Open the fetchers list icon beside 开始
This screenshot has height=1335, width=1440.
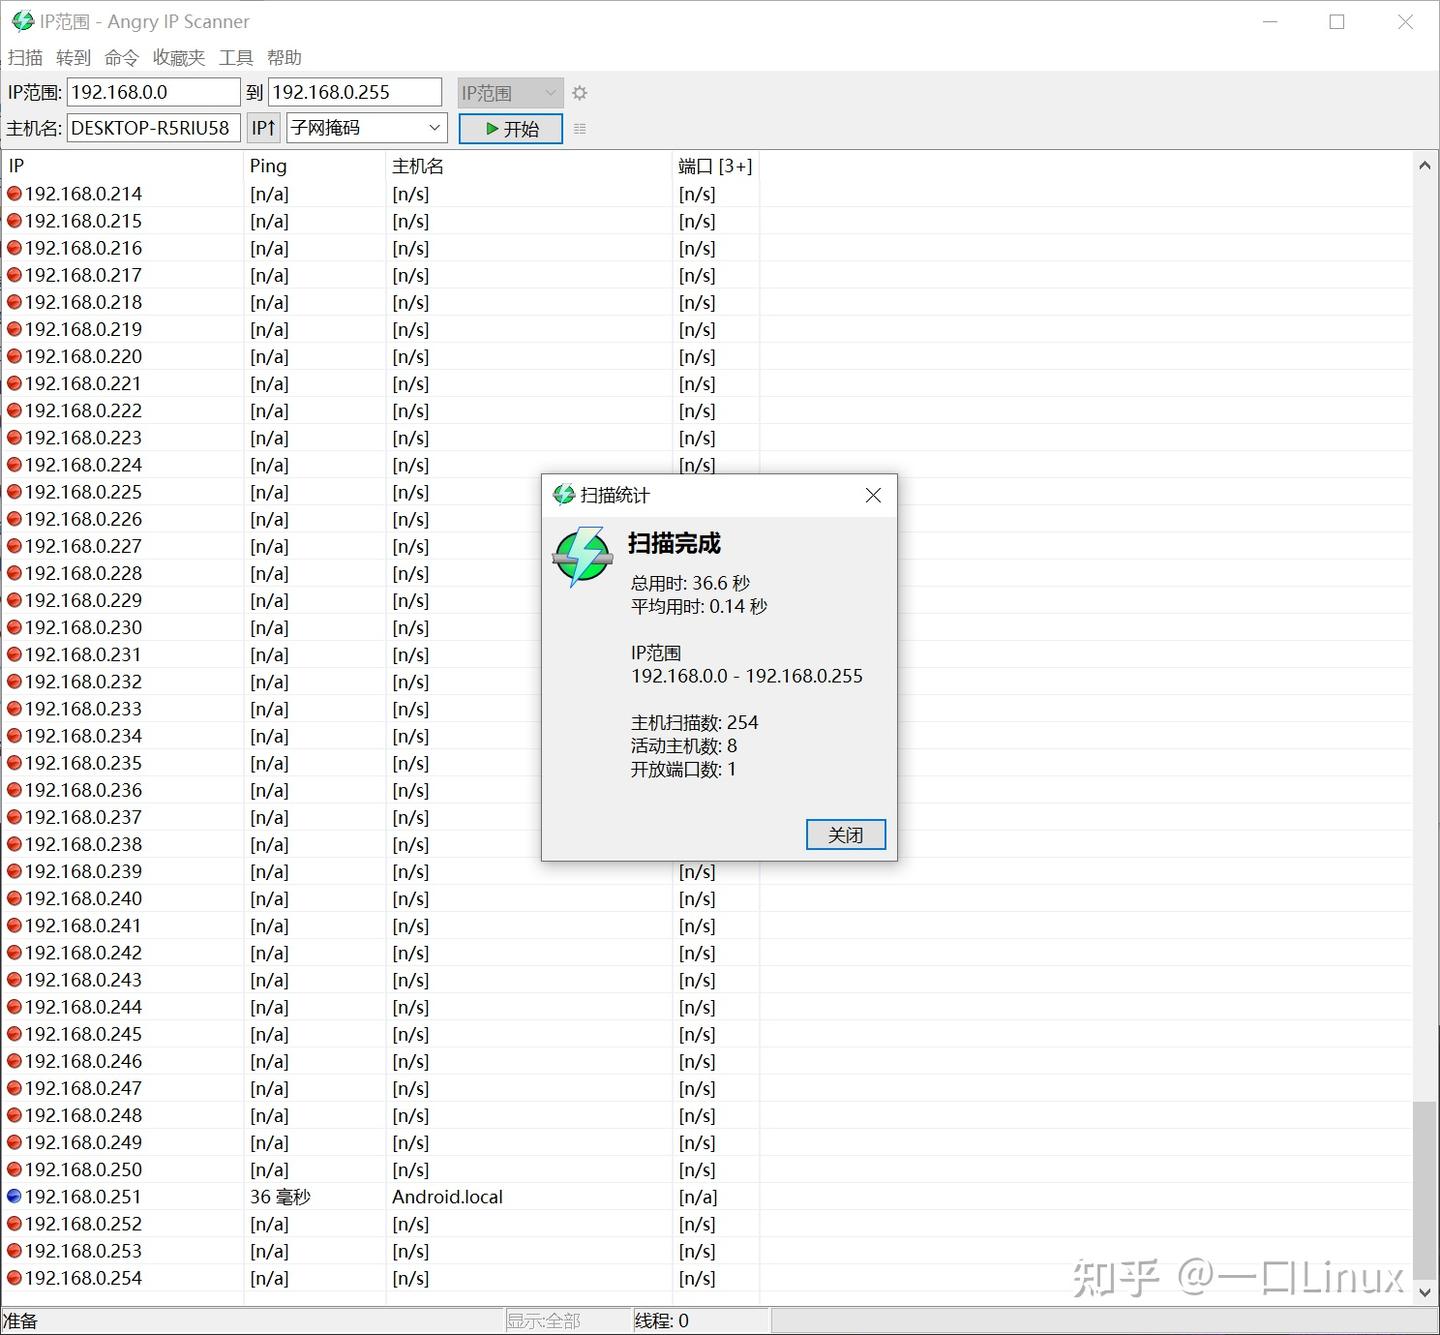(580, 129)
